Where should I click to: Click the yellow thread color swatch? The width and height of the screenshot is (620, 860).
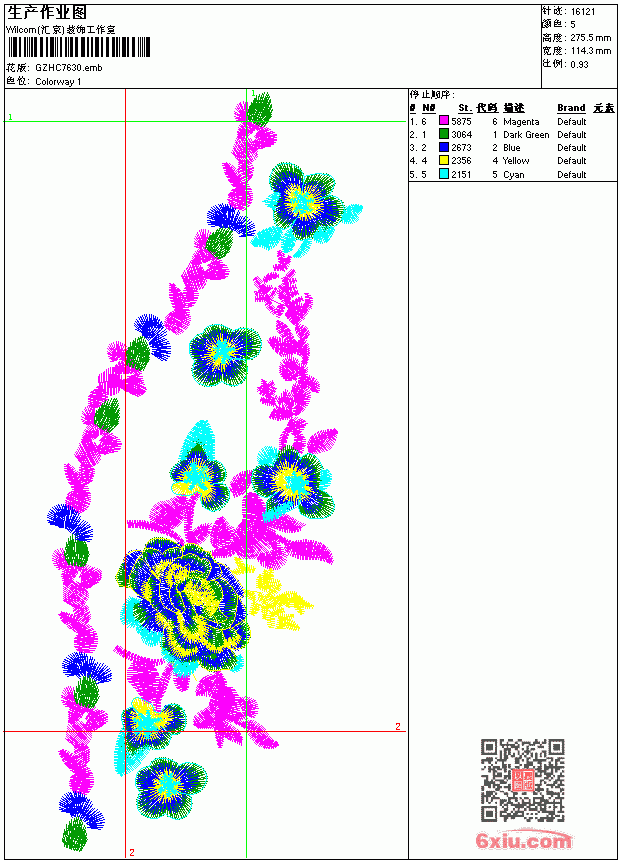coord(444,160)
